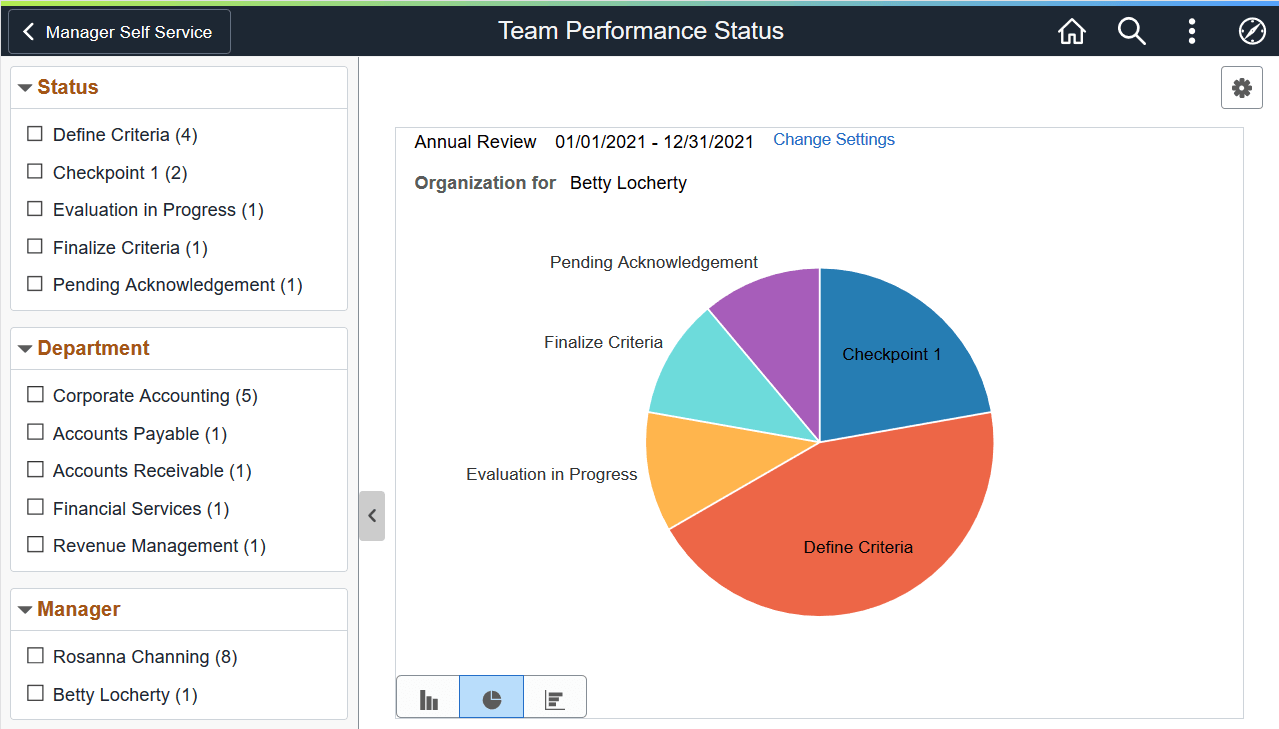Select the Checkpoint 1 status filter

35,172
